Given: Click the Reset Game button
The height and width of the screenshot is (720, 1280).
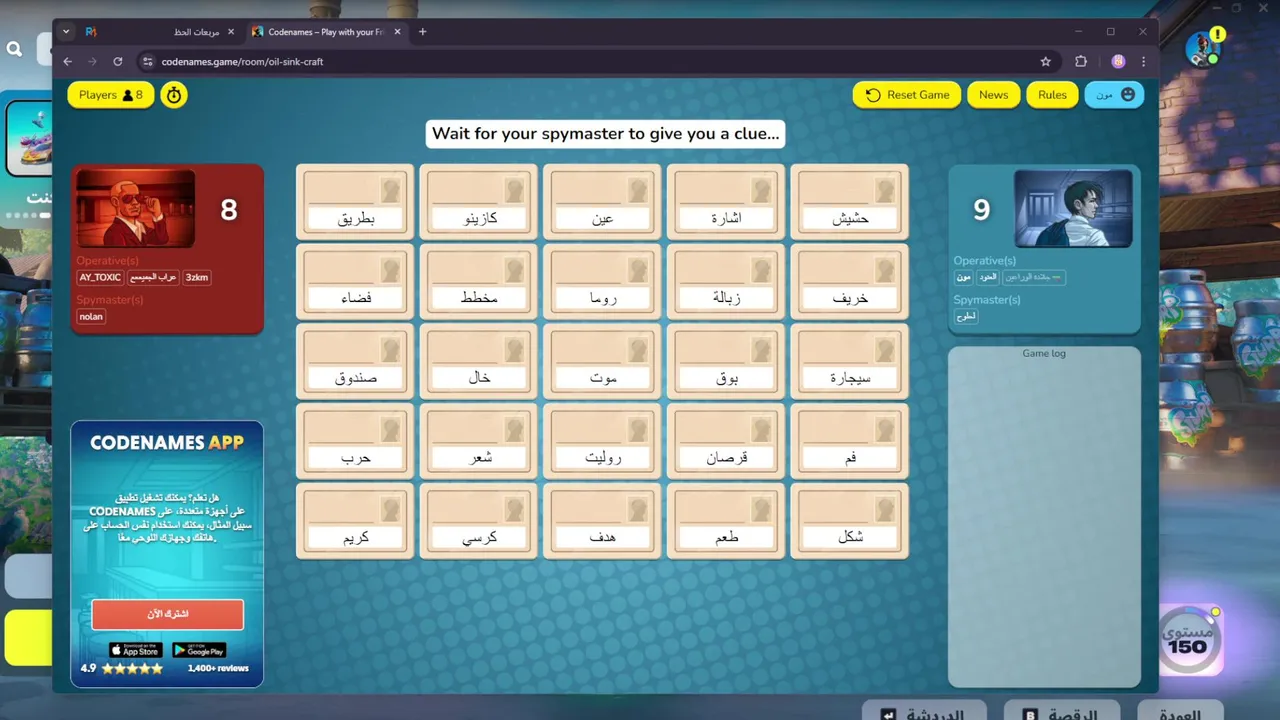Looking at the screenshot, I should pos(907,95).
